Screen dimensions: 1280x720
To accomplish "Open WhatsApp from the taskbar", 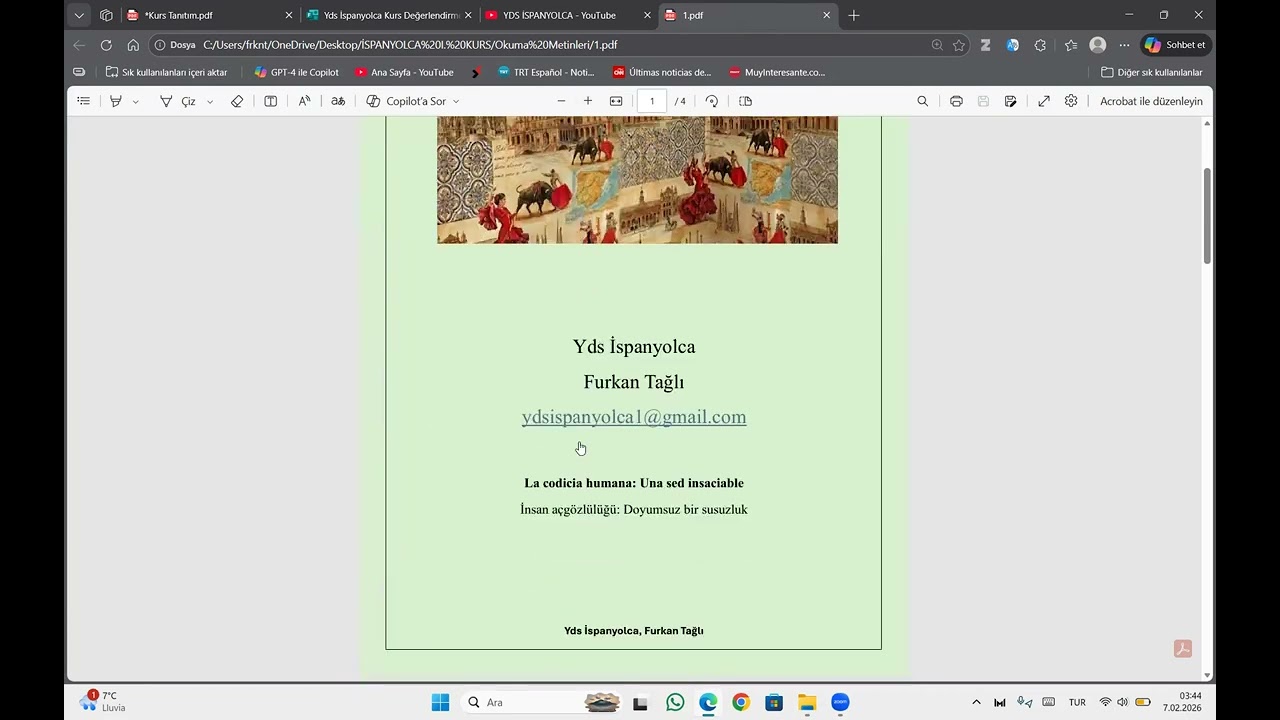I will pyautogui.click(x=675, y=702).
